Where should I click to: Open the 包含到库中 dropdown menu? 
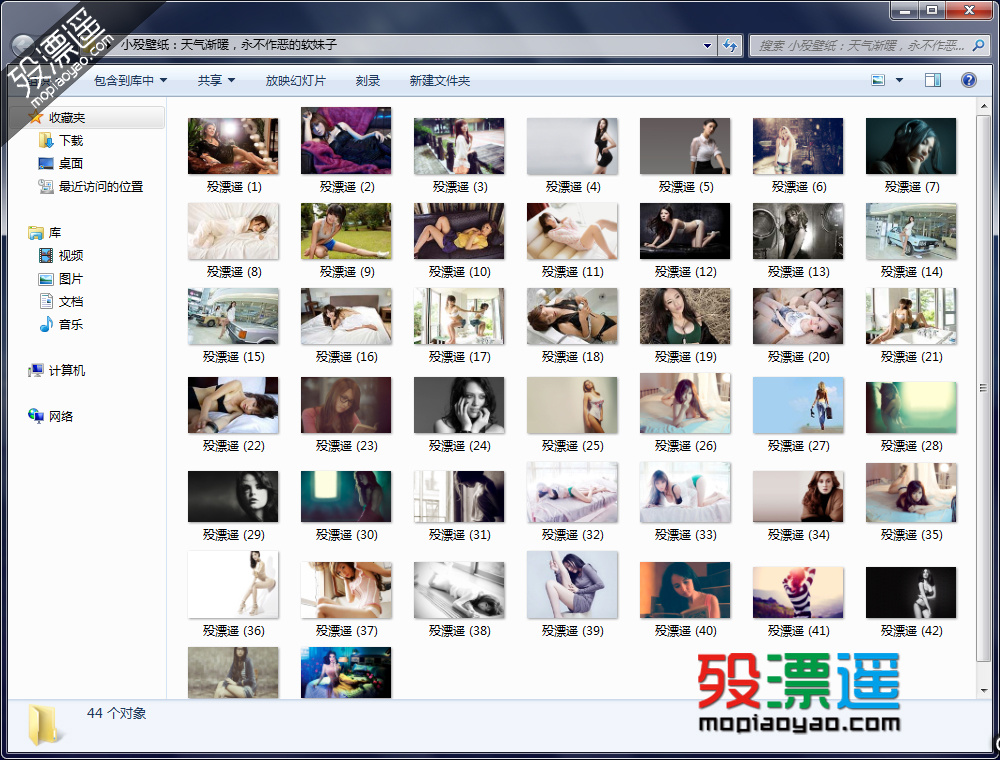coord(130,80)
